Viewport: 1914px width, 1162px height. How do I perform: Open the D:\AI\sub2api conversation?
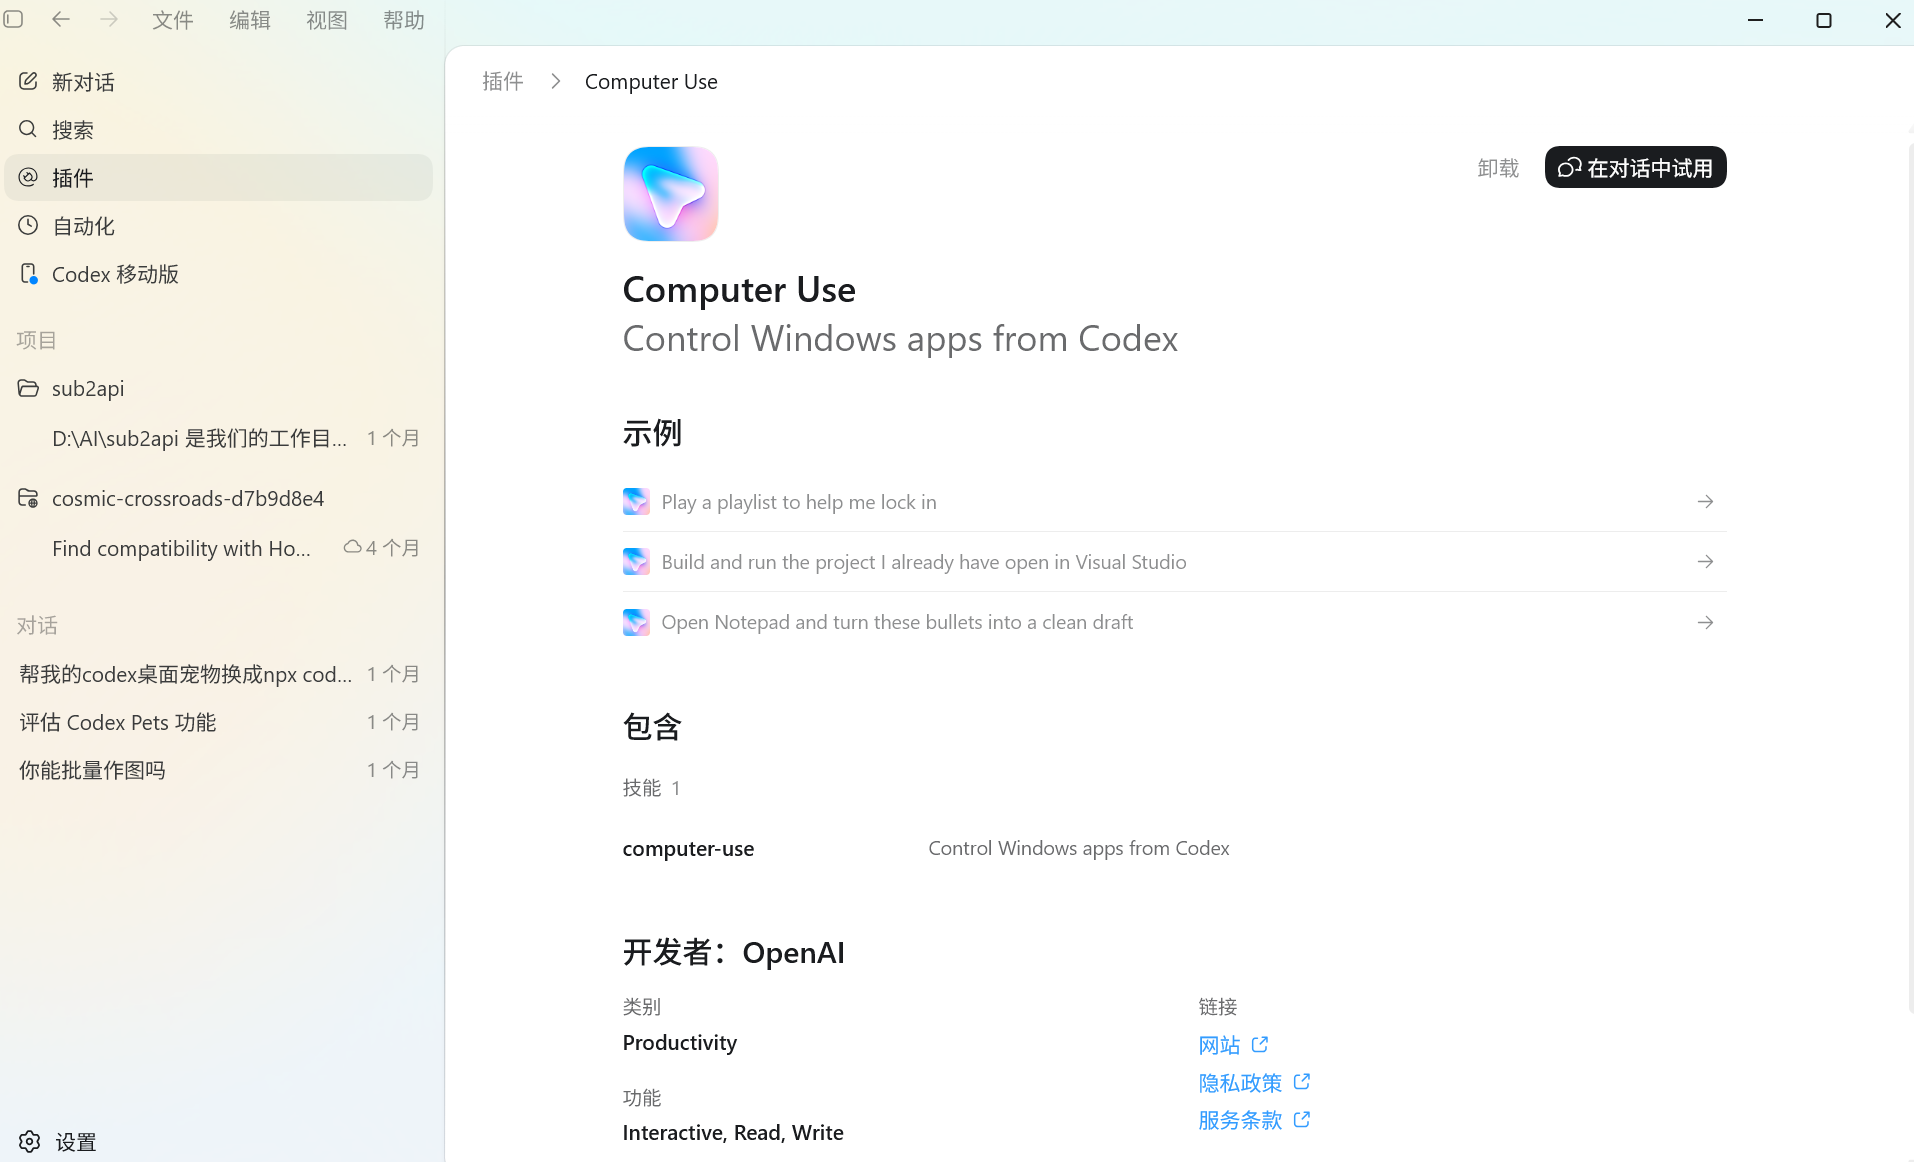pos(218,438)
